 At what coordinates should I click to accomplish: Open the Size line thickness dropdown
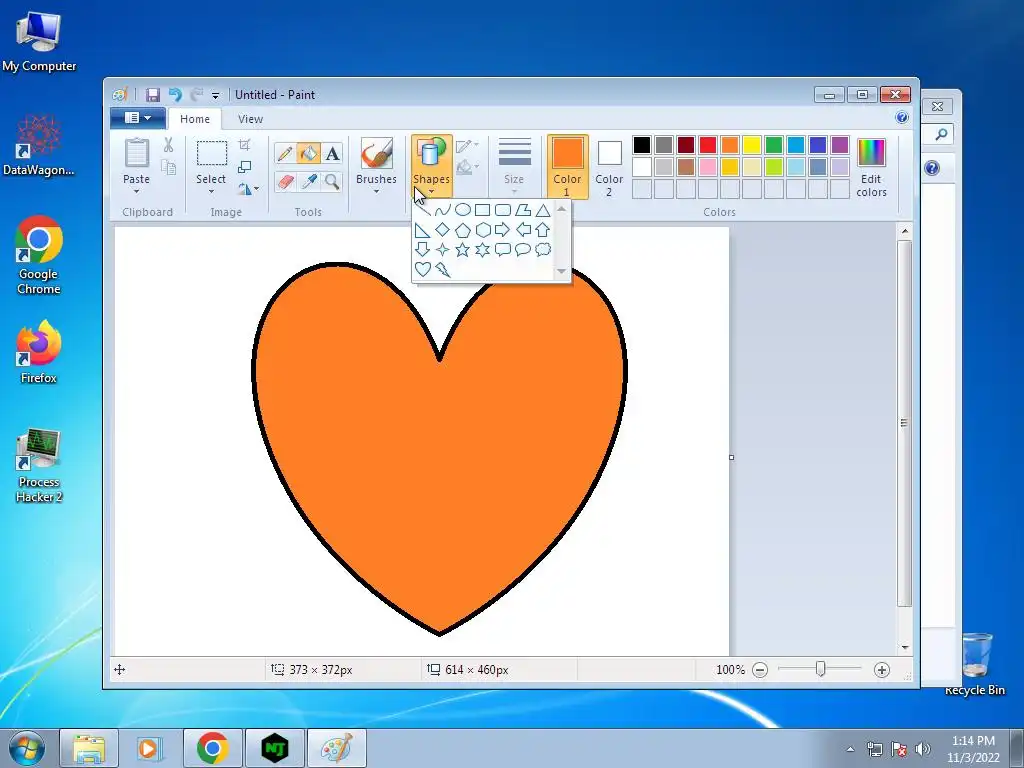point(514,166)
